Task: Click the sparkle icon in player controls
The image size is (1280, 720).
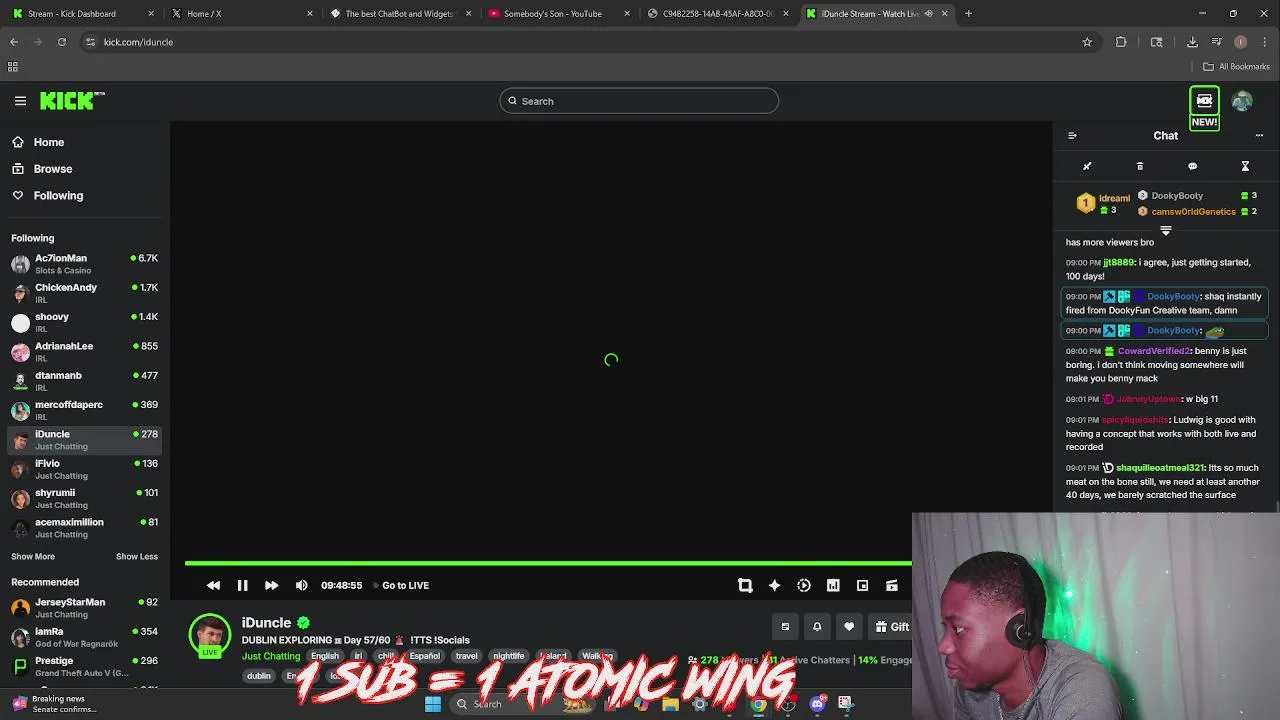Action: coord(774,585)
